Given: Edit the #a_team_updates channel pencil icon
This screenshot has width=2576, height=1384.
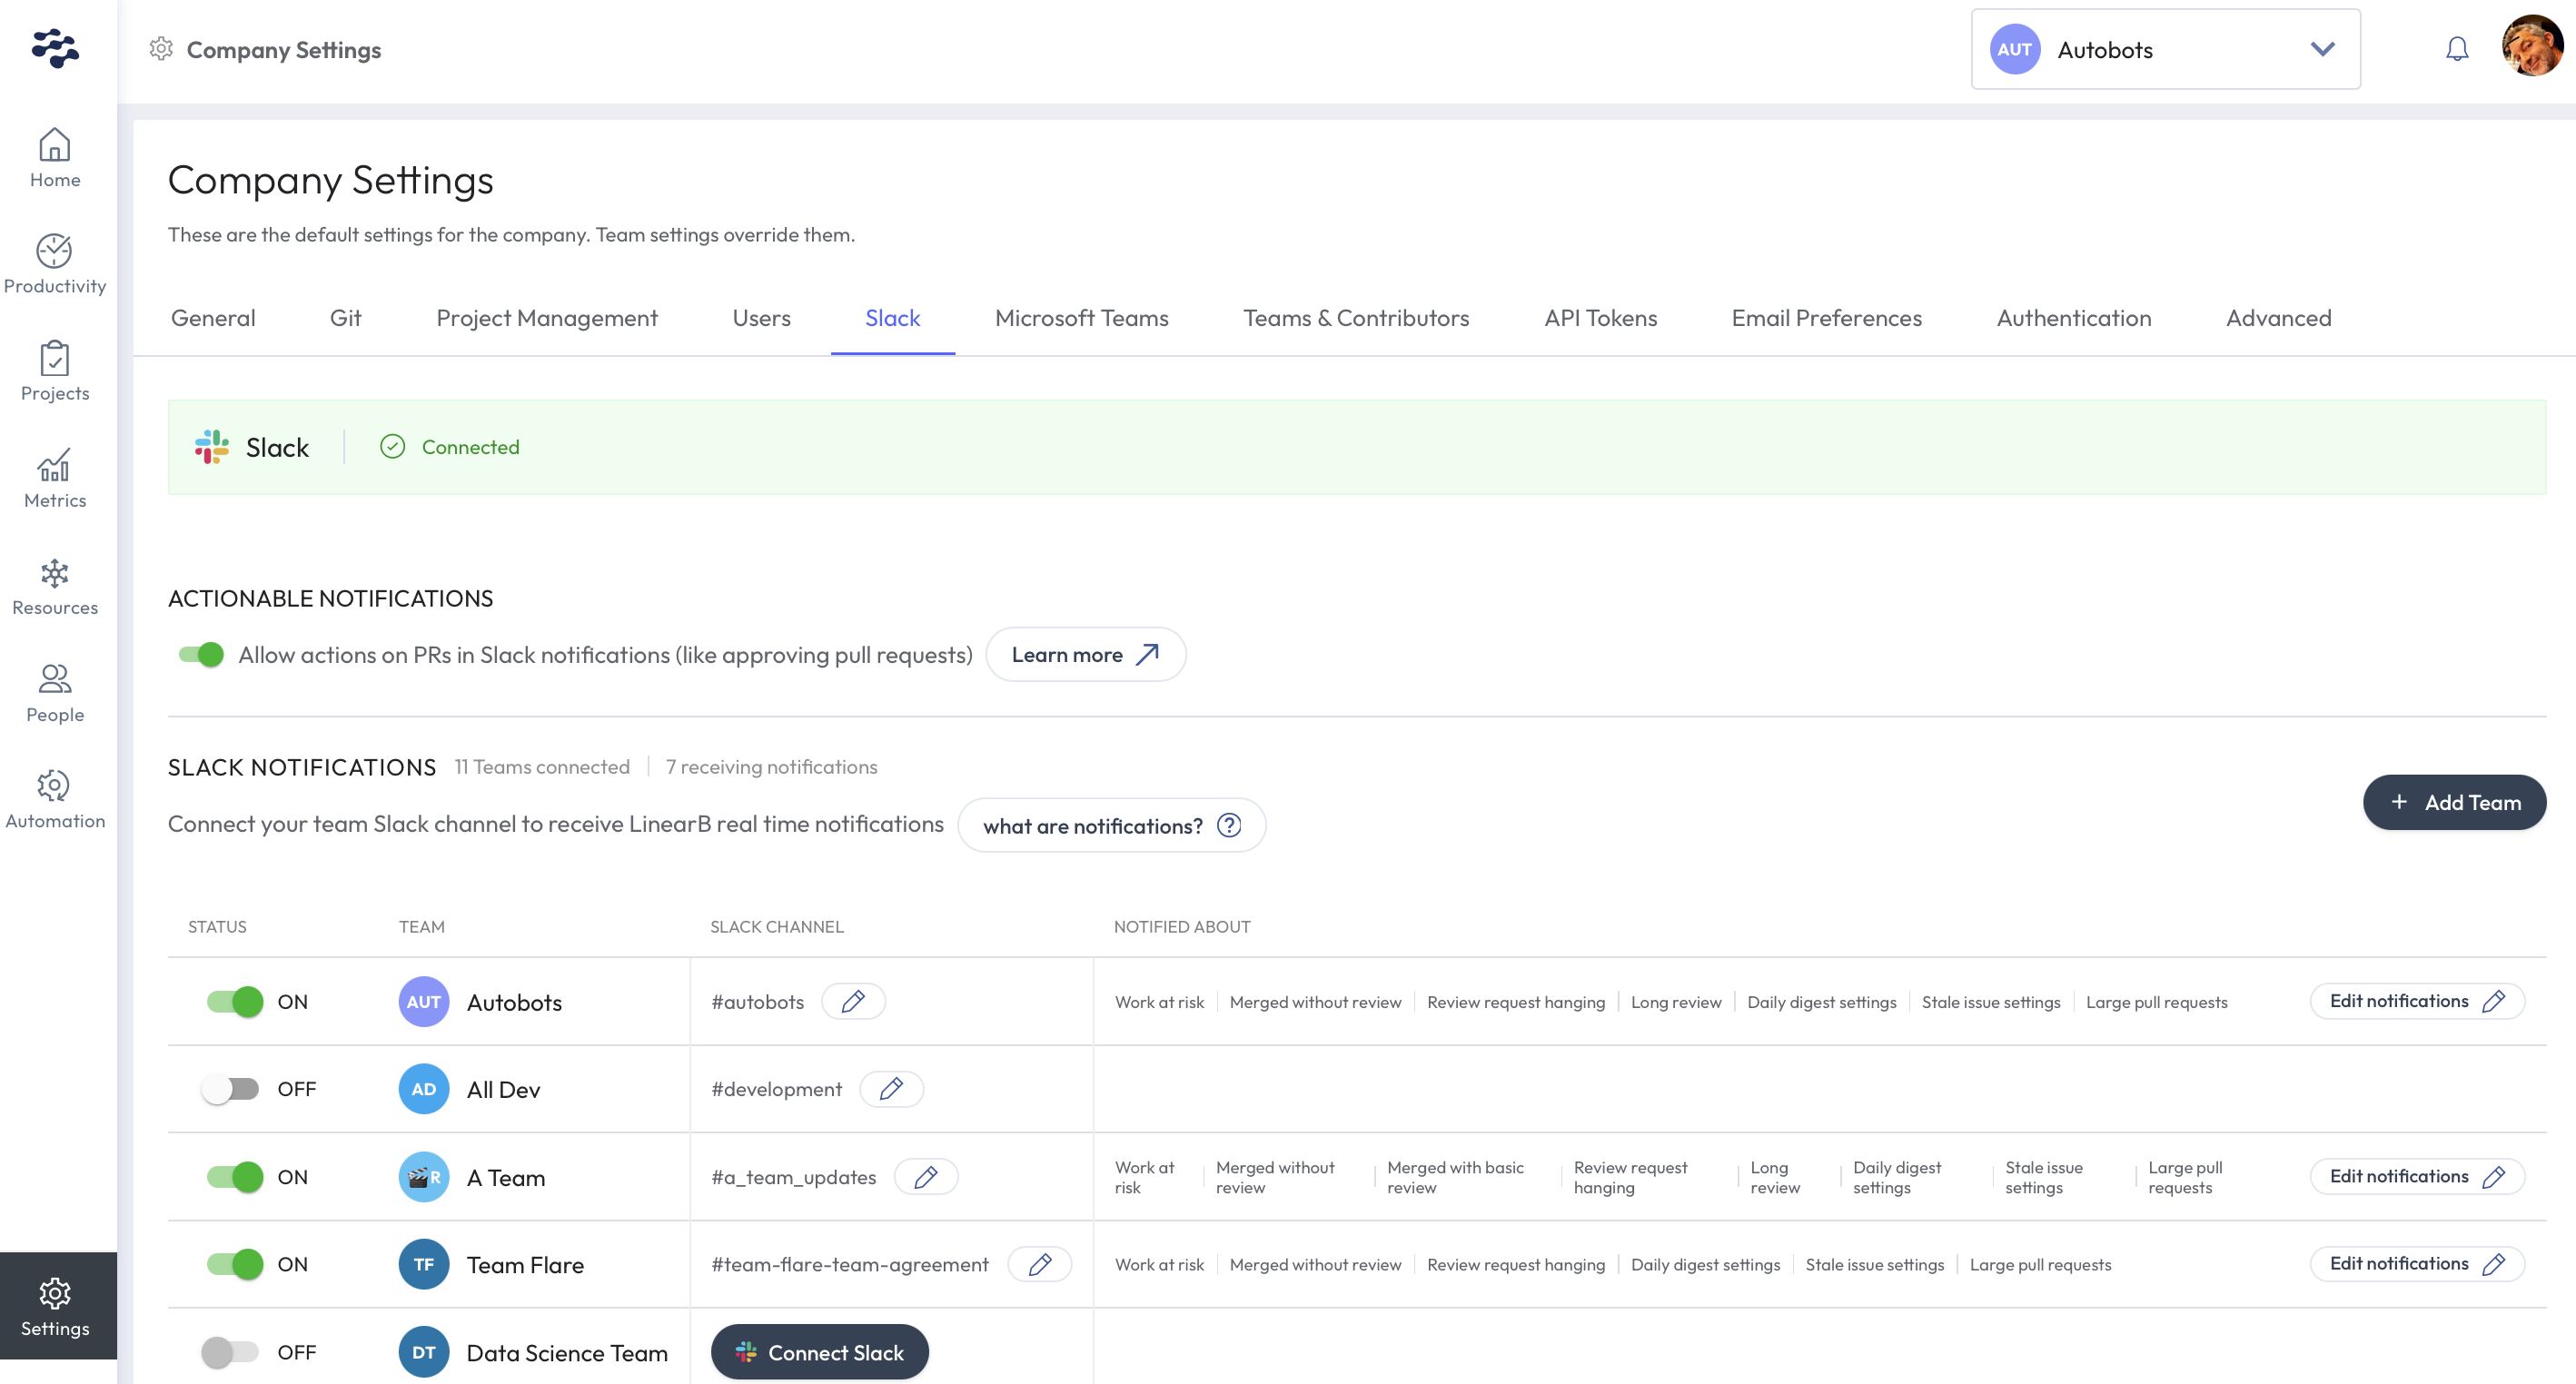Looking at the screenshot, I should 926,1176.
